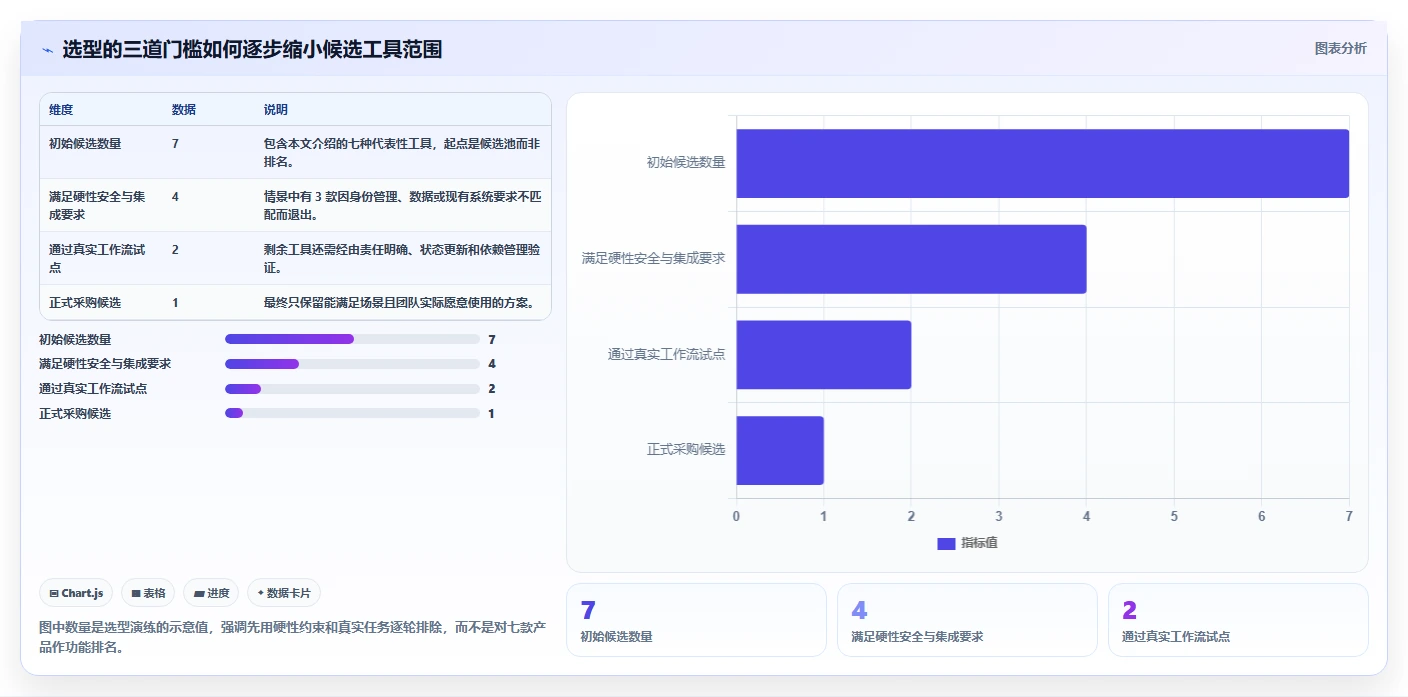Click the 正式采购候选 progress bar
Viewport: 1408px width, 697px height.
click(x=352, y=413)
